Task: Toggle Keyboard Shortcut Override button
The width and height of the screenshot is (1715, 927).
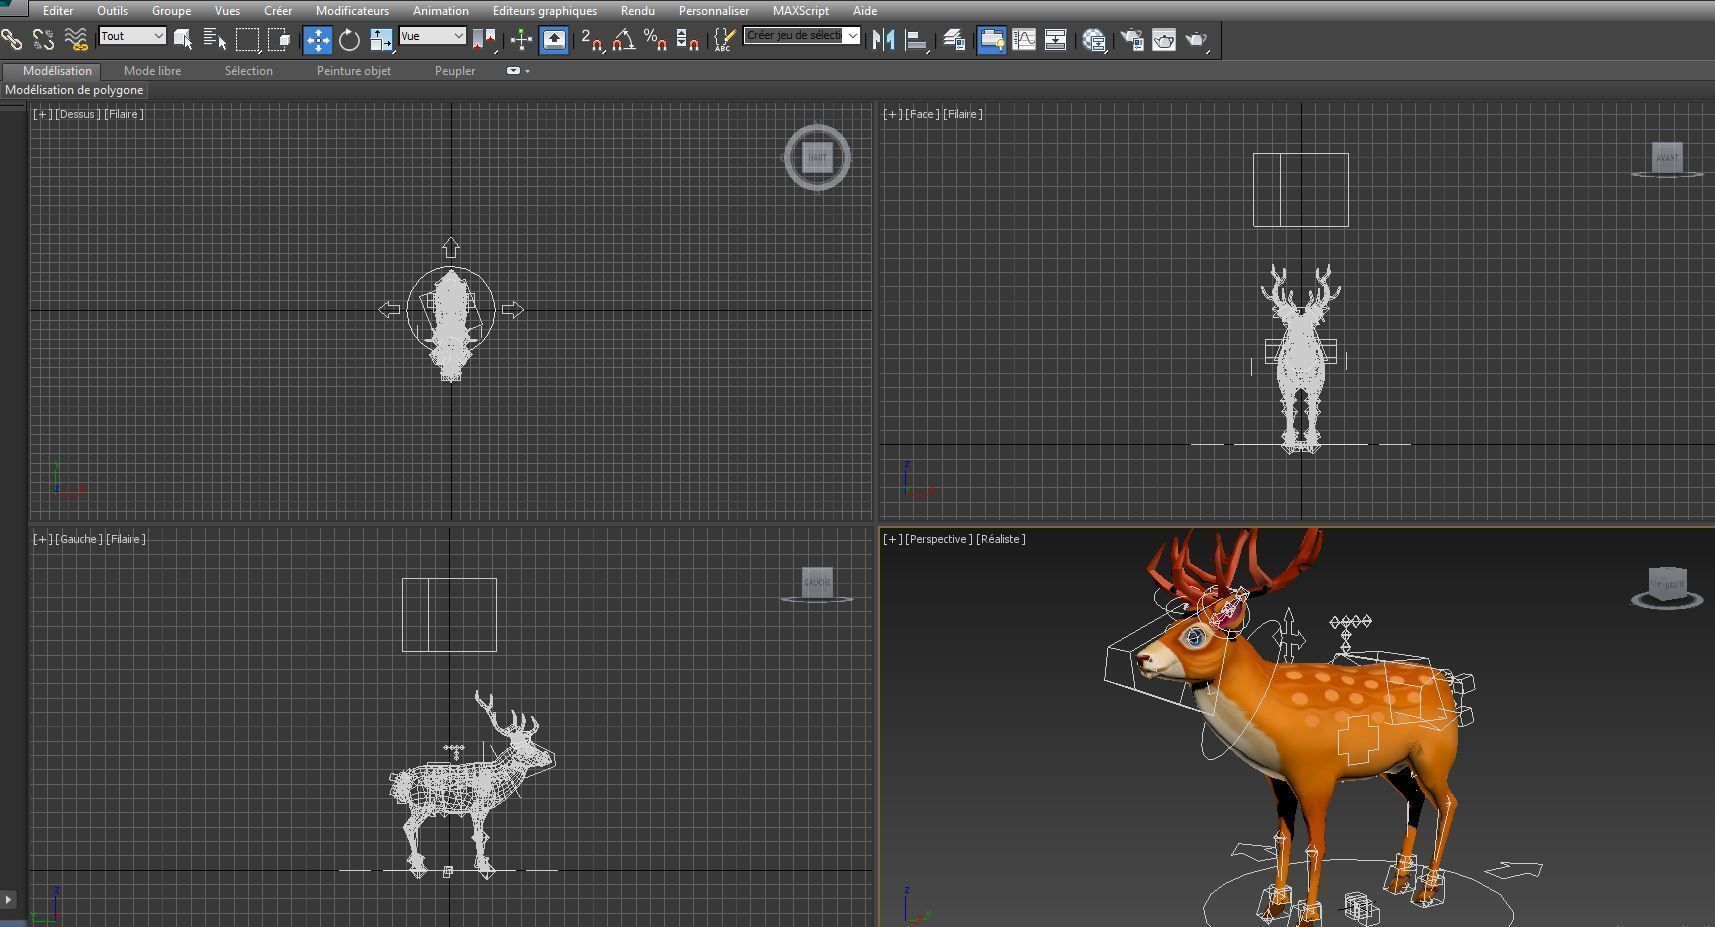Action: point(554,40)
